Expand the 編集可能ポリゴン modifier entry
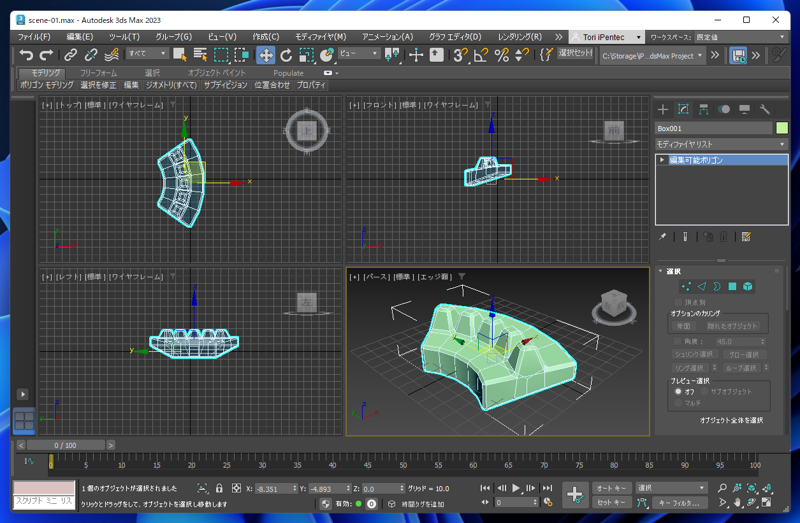Image resolution: width=800 pixels, height=523 pixels. (x=662, y=160)
